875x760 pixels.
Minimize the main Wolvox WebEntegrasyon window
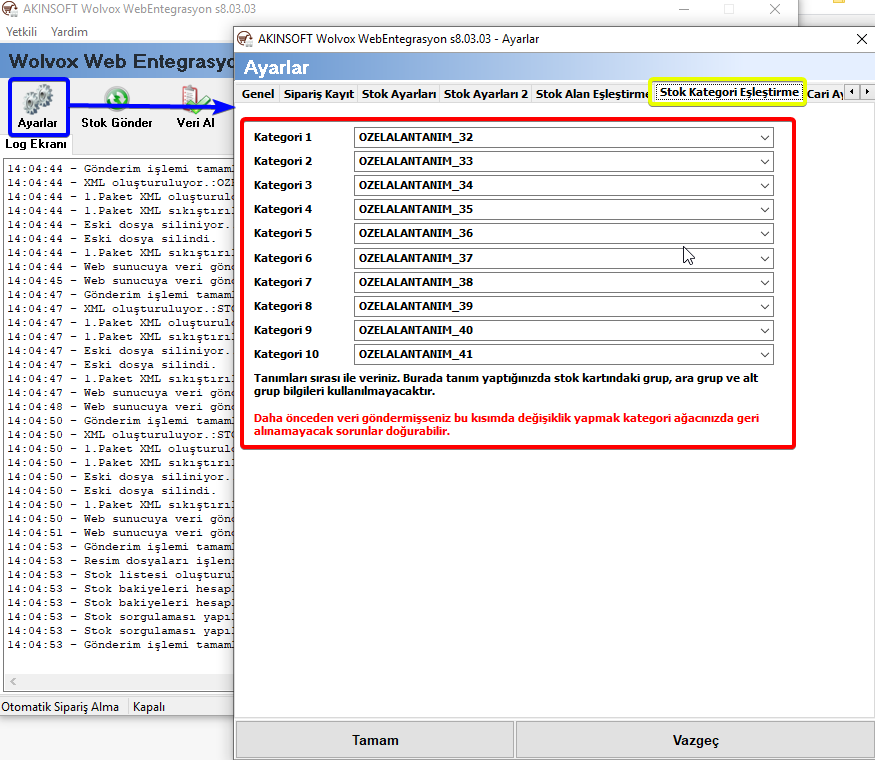coord(684,9)
